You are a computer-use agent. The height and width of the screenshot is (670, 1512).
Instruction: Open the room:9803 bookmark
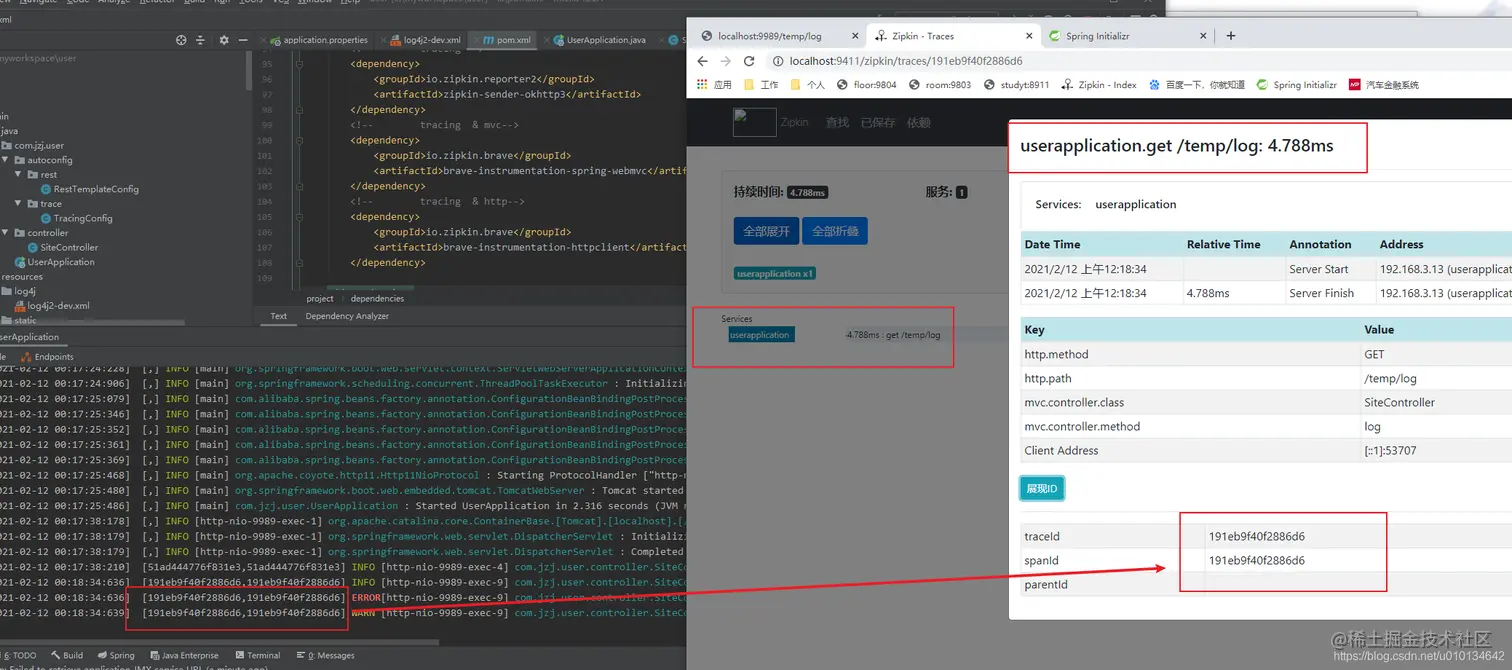(x=940, y=85)
